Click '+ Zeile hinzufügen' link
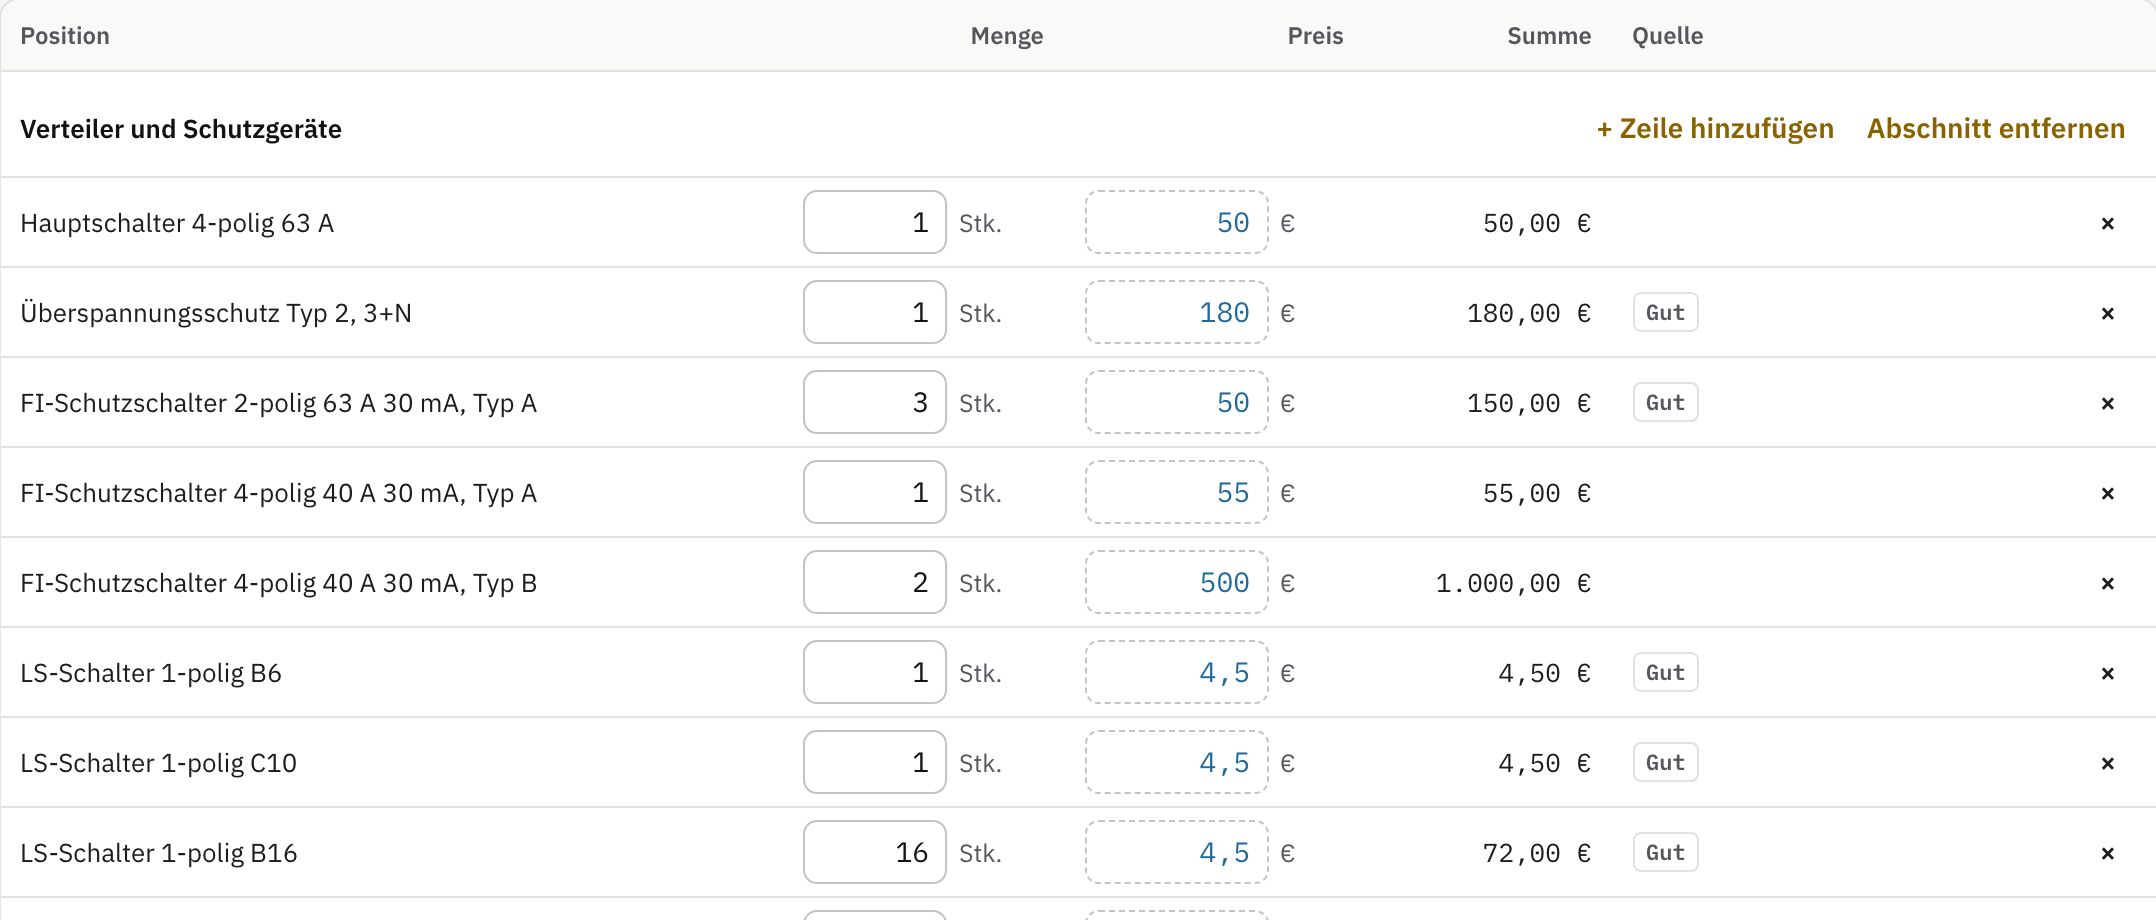The width and height of the screenshot is (2156, 920). click(x=1715, y=129)
